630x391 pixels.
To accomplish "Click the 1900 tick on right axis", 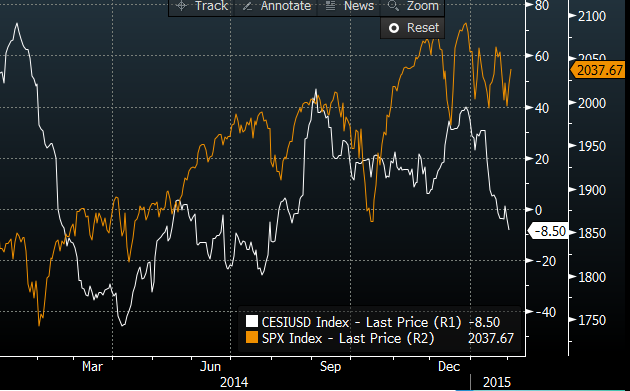I will (x=592, y=190).
